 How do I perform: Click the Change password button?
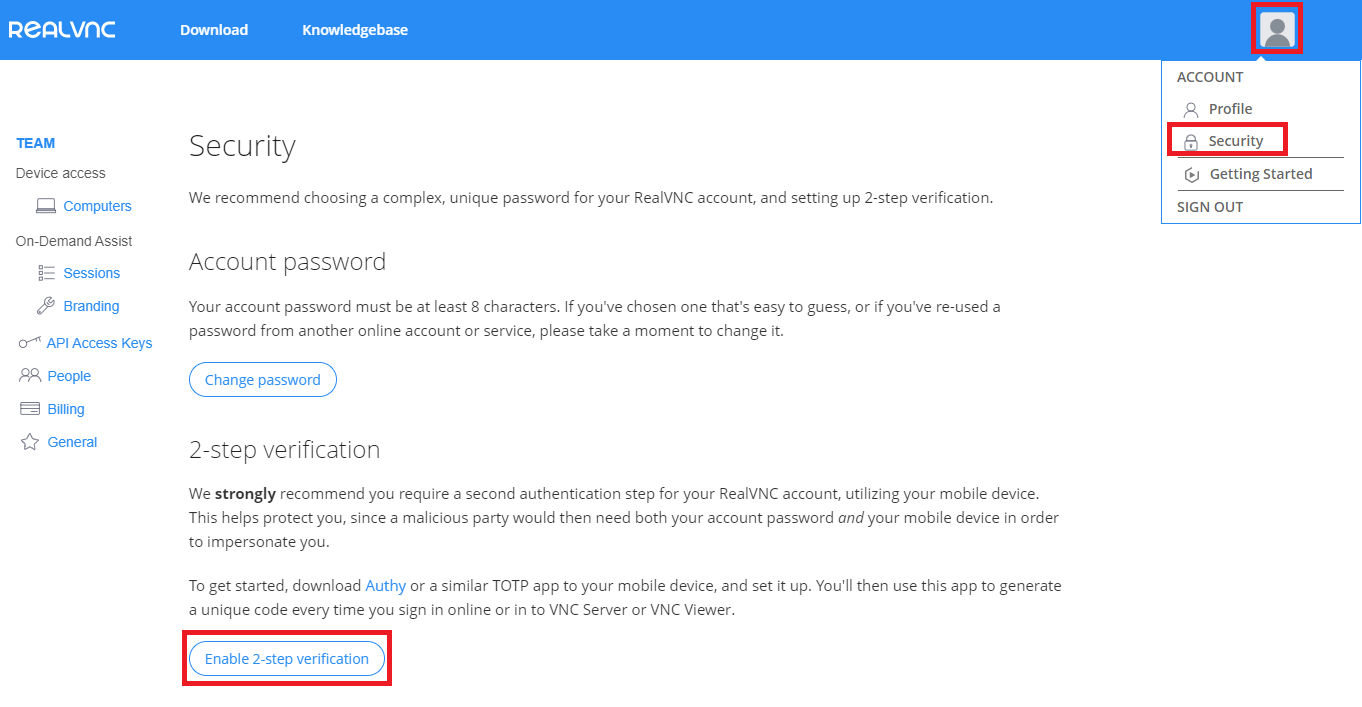click(262, 379)
